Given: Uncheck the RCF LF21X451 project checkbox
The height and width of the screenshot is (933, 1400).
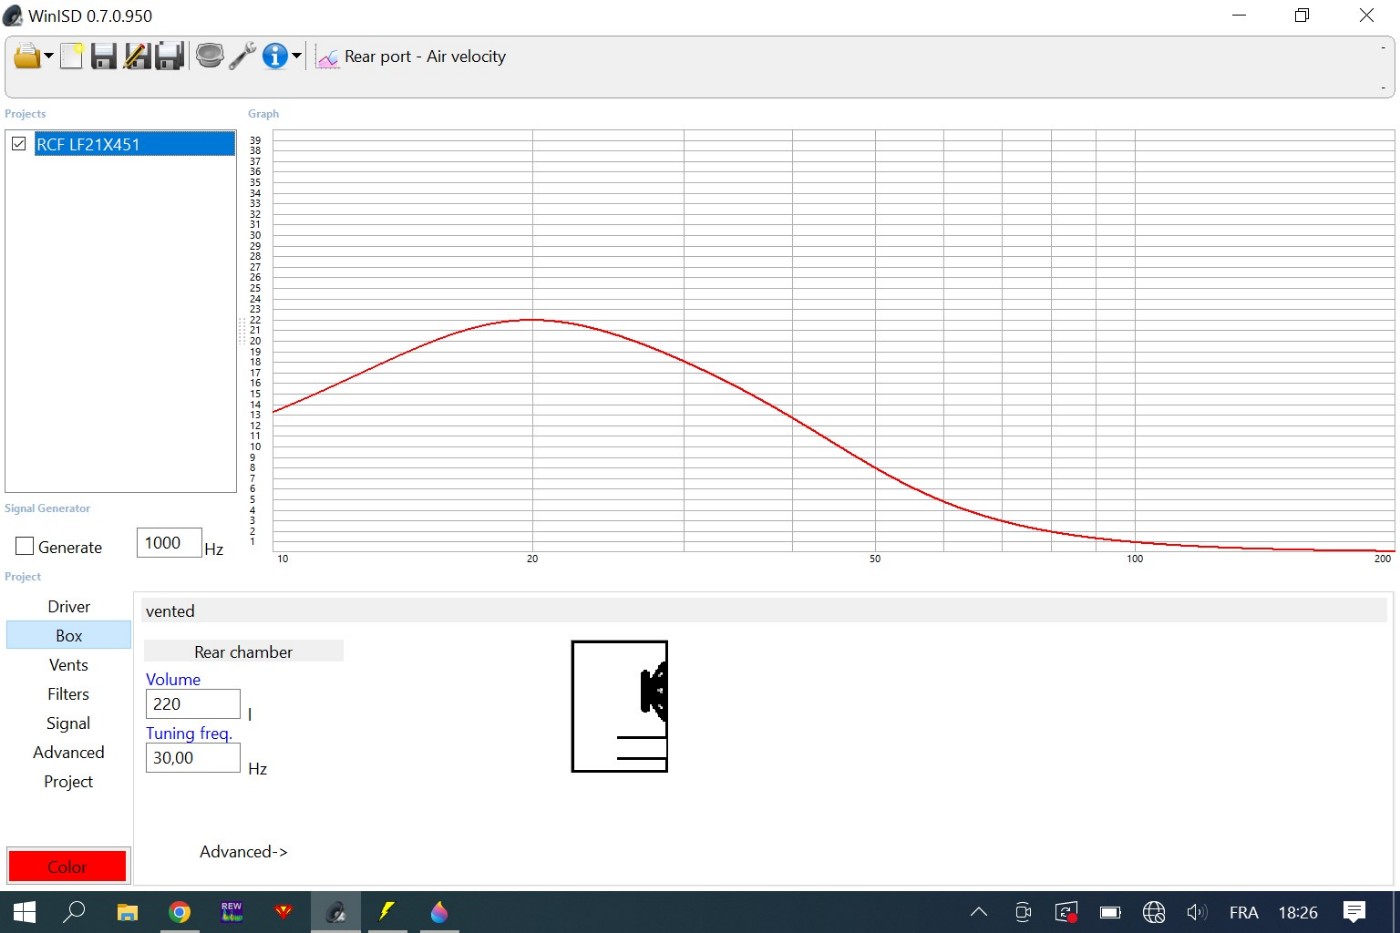Looking at the screenshot, I should pos(19,144).
